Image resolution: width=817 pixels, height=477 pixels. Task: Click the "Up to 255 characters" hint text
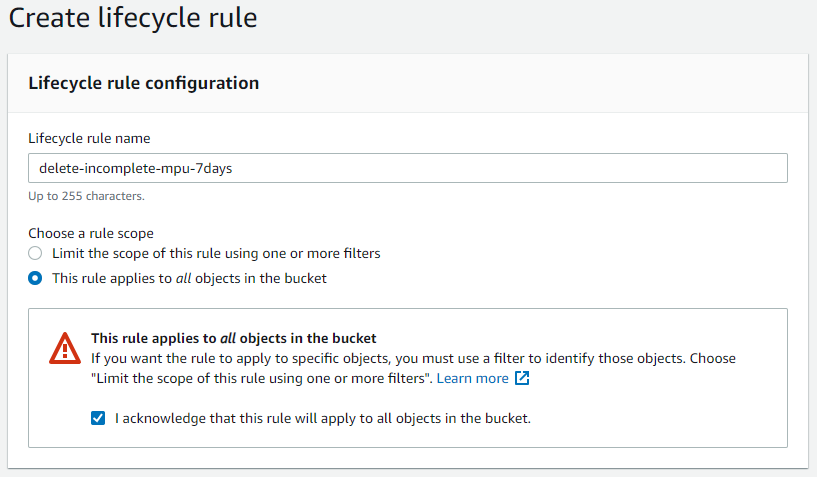(x=86, y=196)
